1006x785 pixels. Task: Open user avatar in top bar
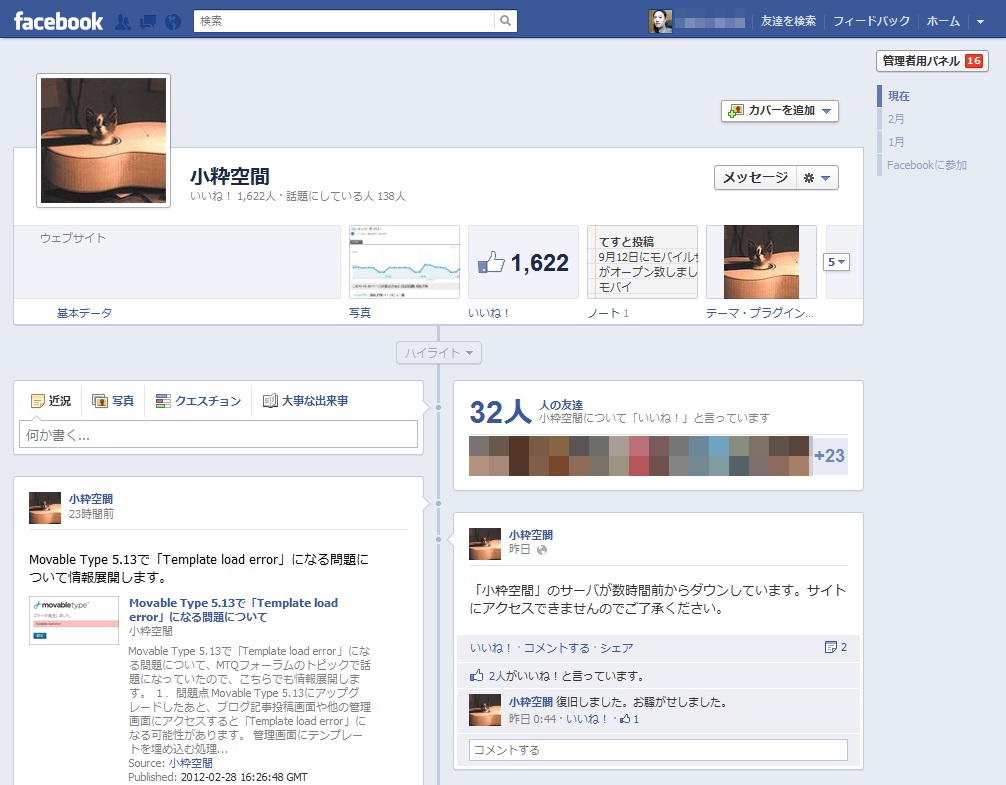660,21
